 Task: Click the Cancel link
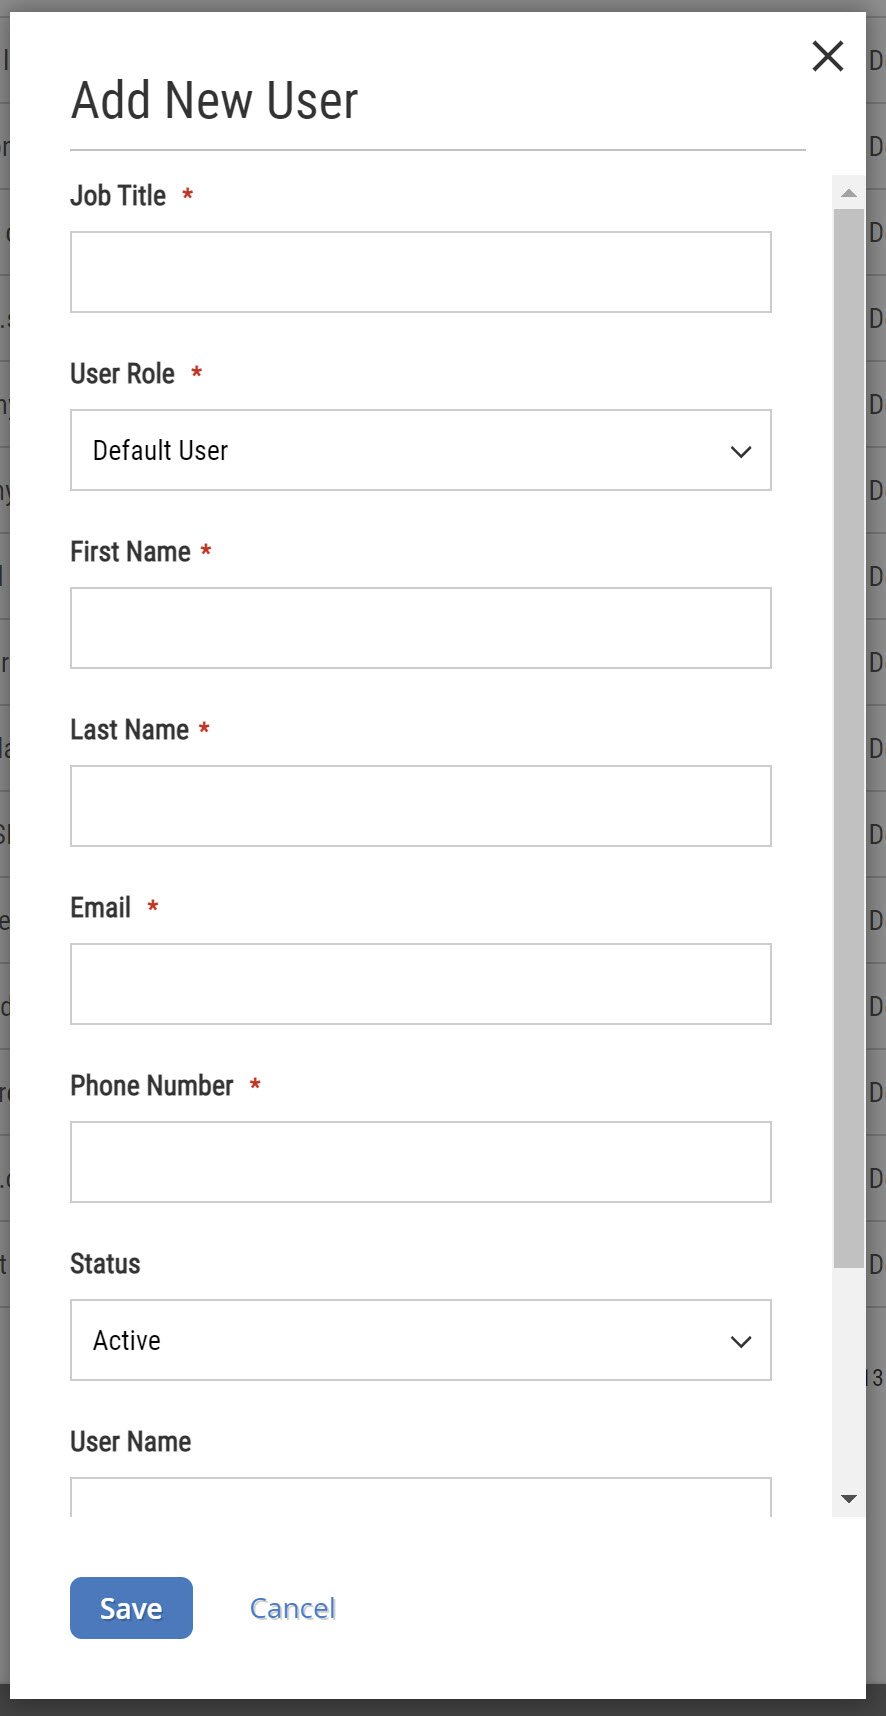(292, 1608)
